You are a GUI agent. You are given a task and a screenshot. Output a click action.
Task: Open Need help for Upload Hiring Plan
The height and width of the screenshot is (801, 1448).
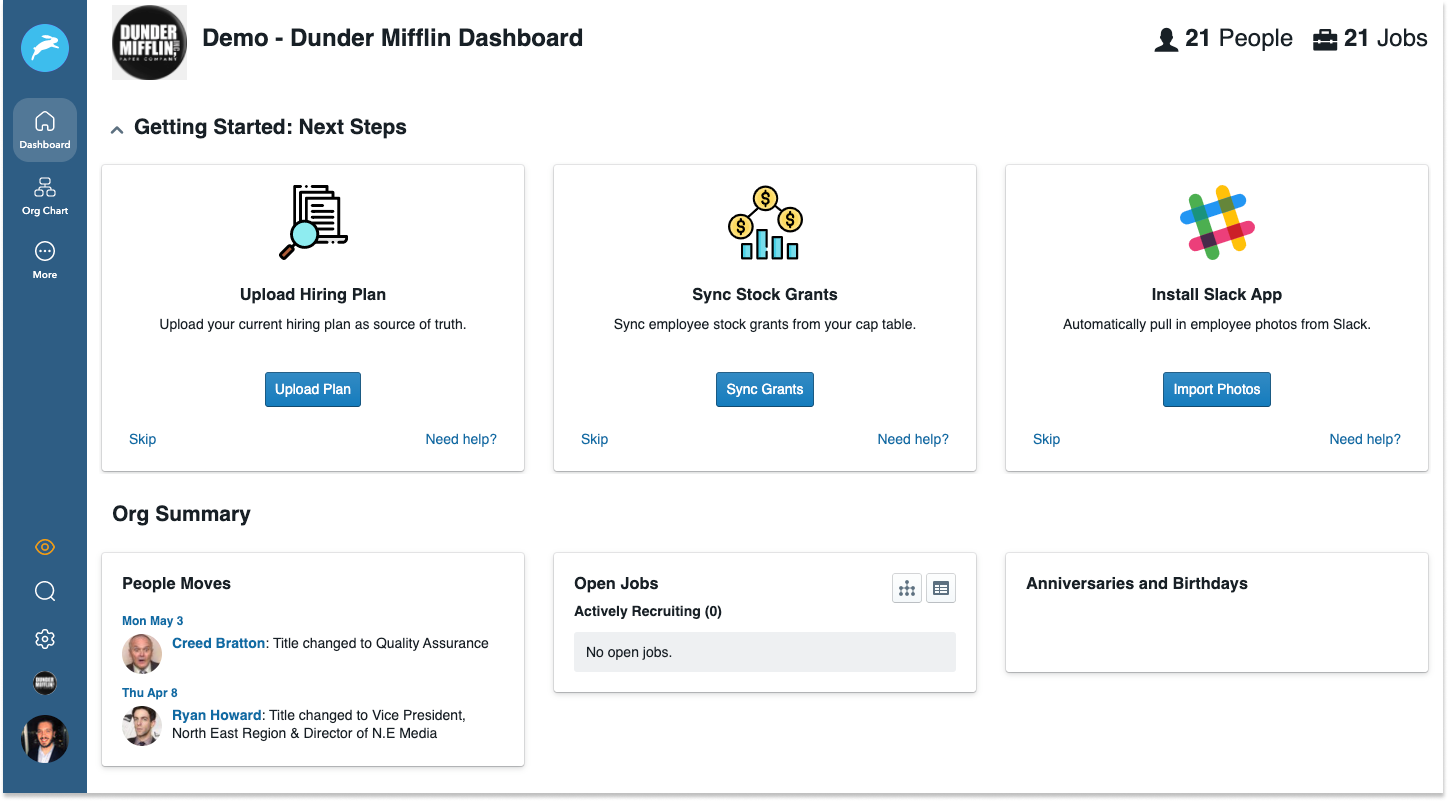coord(461,439)
